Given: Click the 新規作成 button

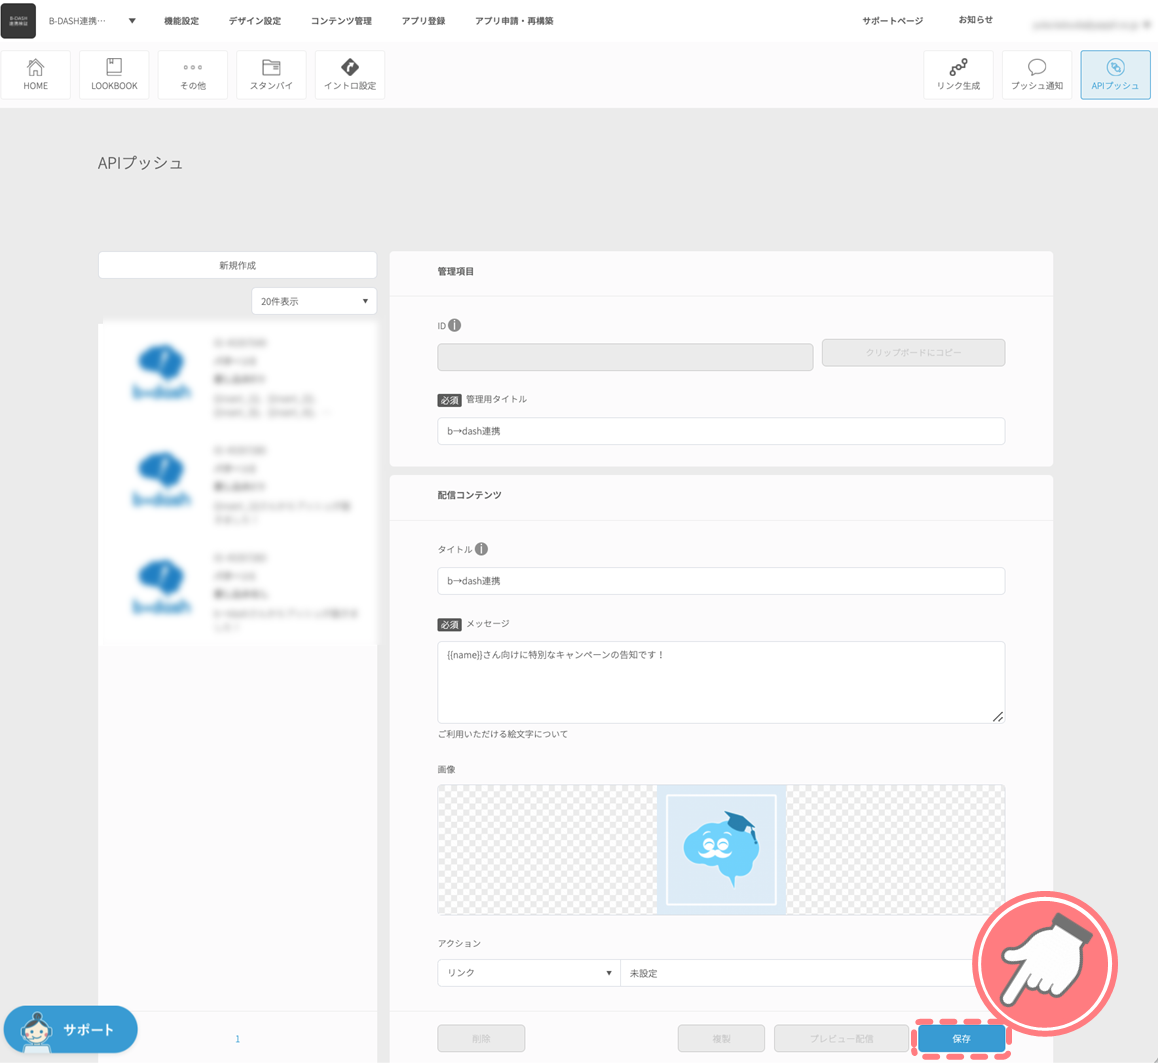Looking at the screenshot, I should pyautogui.click(x=237, y=265).
